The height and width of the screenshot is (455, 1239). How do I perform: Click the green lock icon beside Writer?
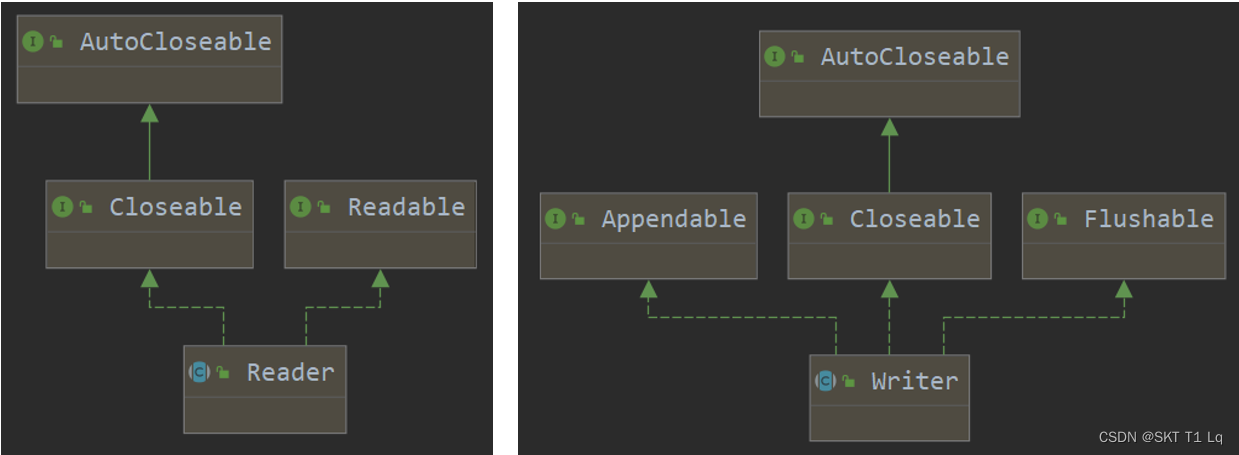tap(848, 382)
